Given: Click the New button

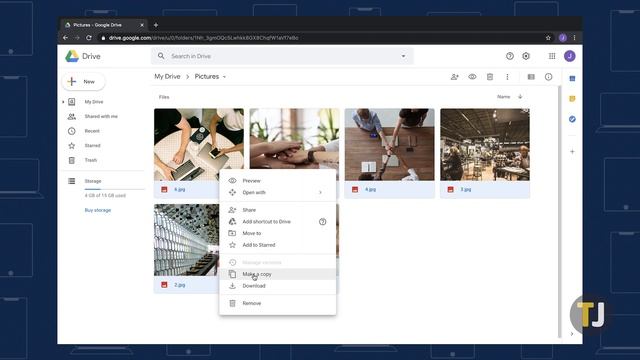Looking at the screenshot, I should 84,82.
